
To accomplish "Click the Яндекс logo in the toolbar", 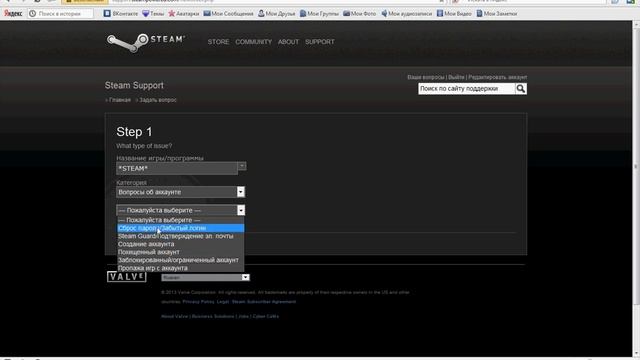I will pos(13,13).
